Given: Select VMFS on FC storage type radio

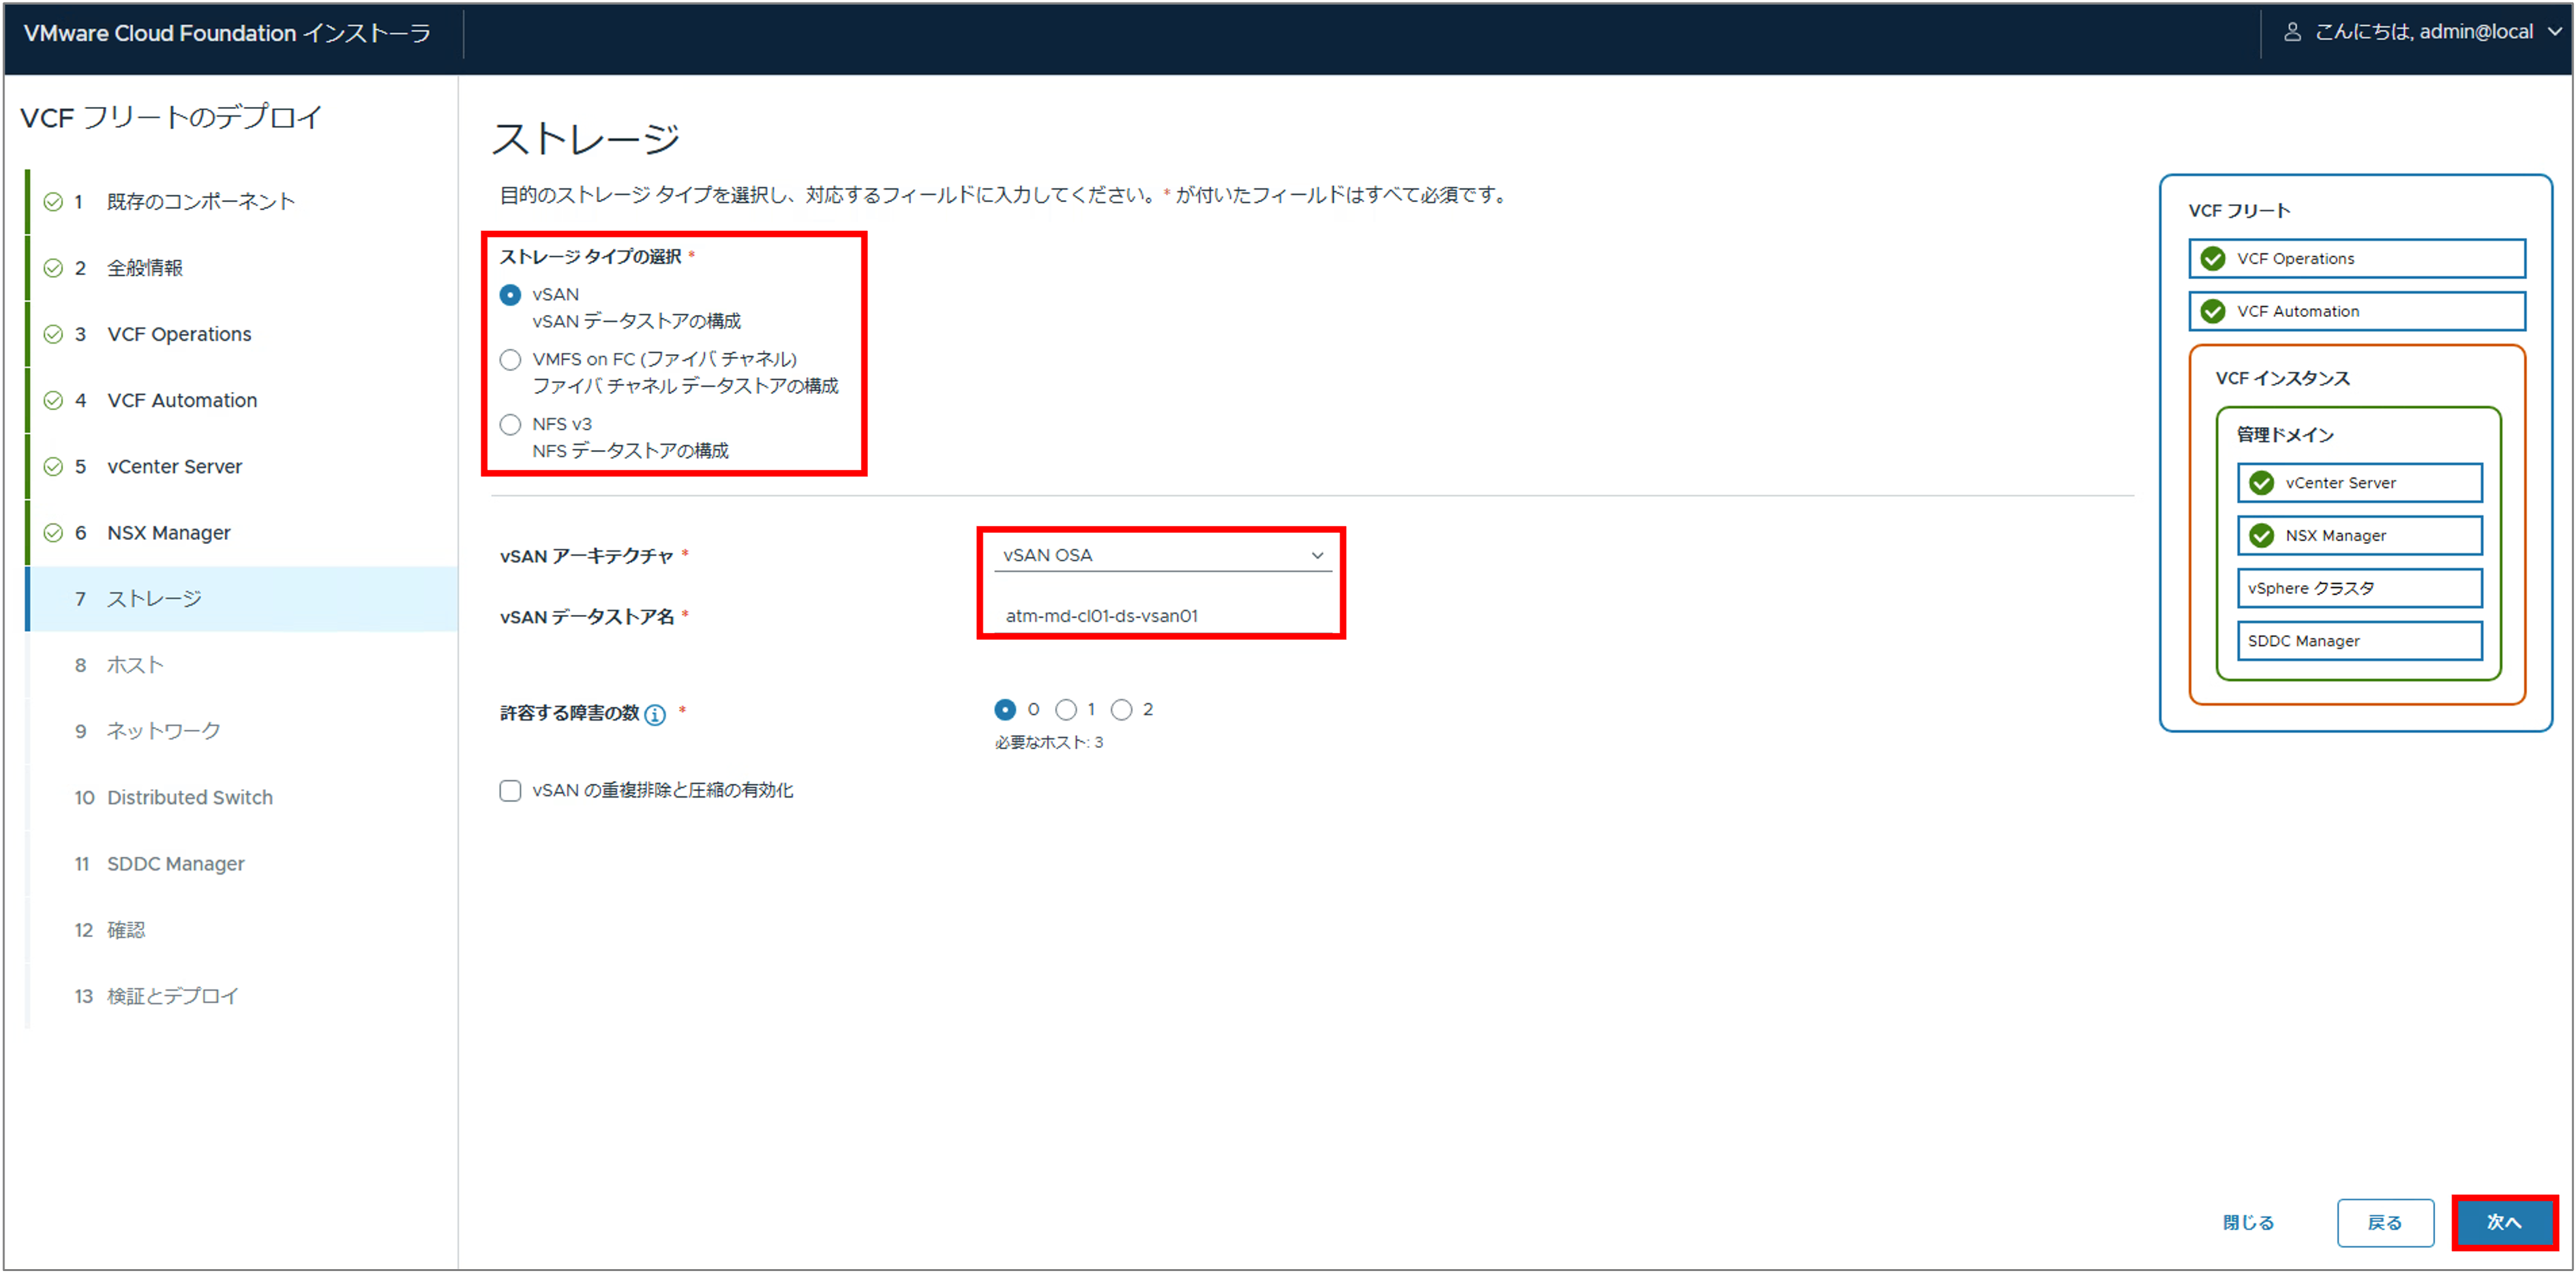Looking at the screenshot, I should click(510, 360).
